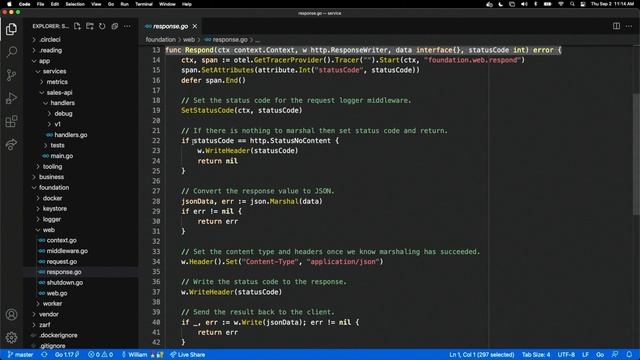Click the William Live Share user status

point(142,355)
